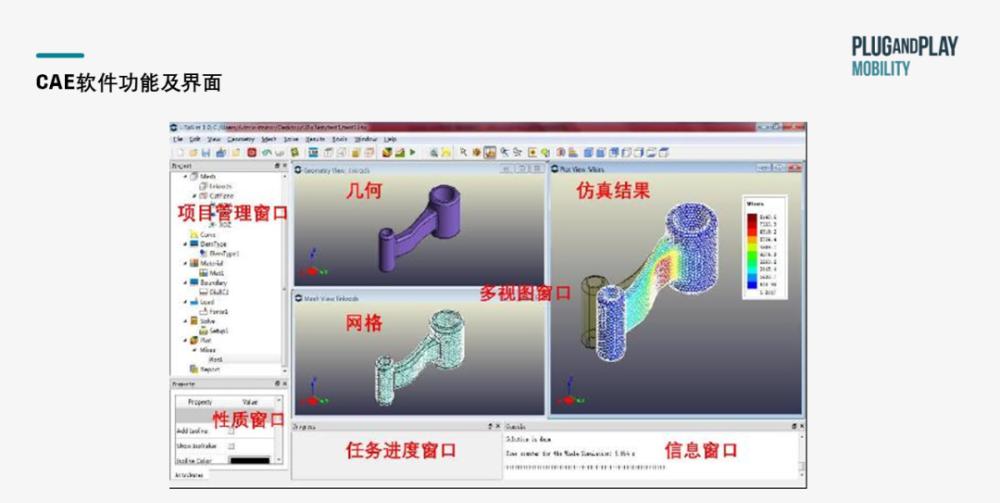The height and width of the screenshot is (503, 1000).
Task: Click the yellow Curve folder icon
Action: 194,234
